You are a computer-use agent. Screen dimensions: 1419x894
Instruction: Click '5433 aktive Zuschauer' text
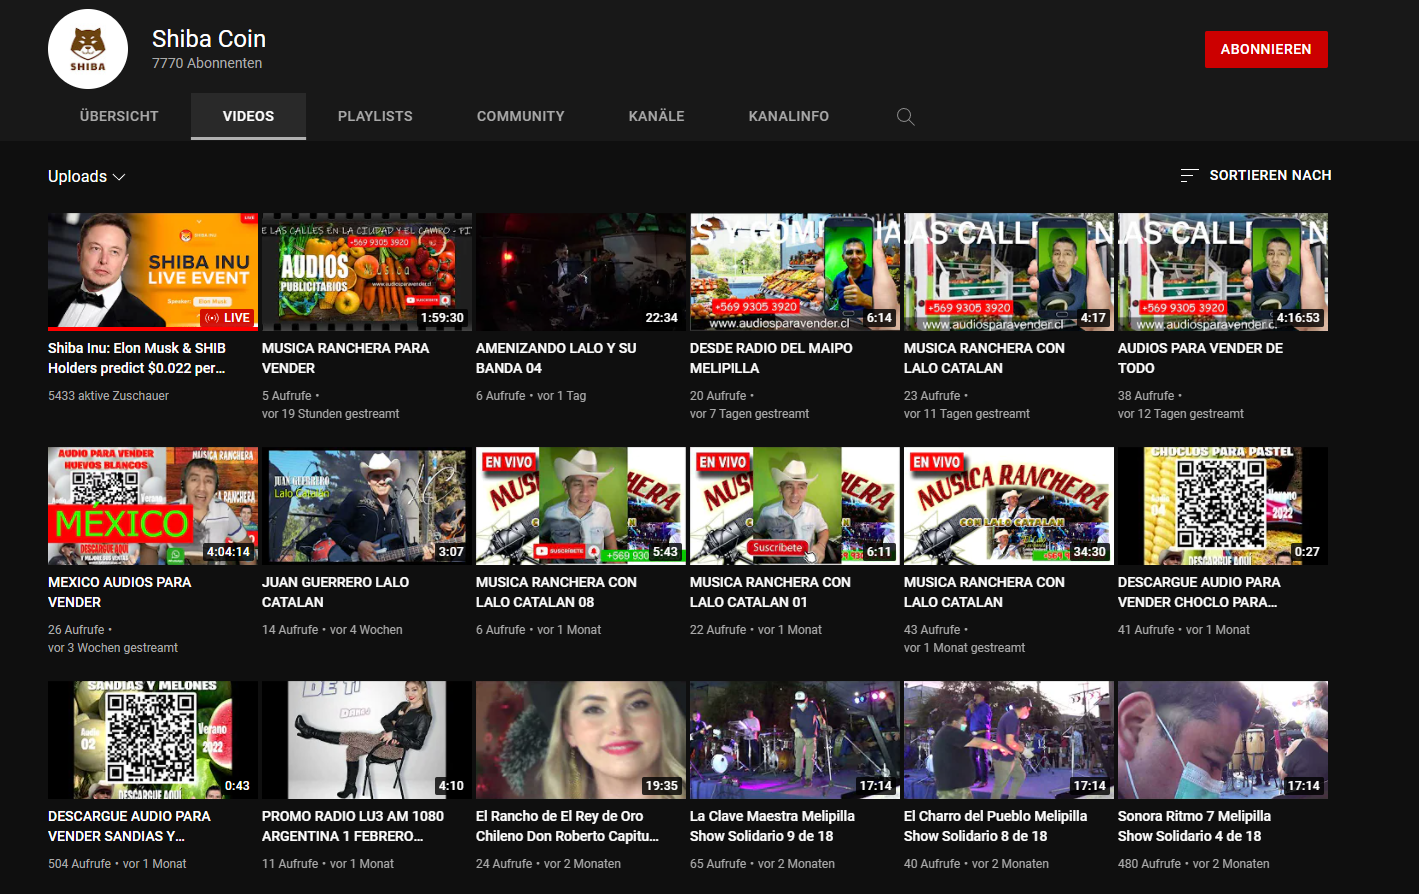(x=108, y=396)
